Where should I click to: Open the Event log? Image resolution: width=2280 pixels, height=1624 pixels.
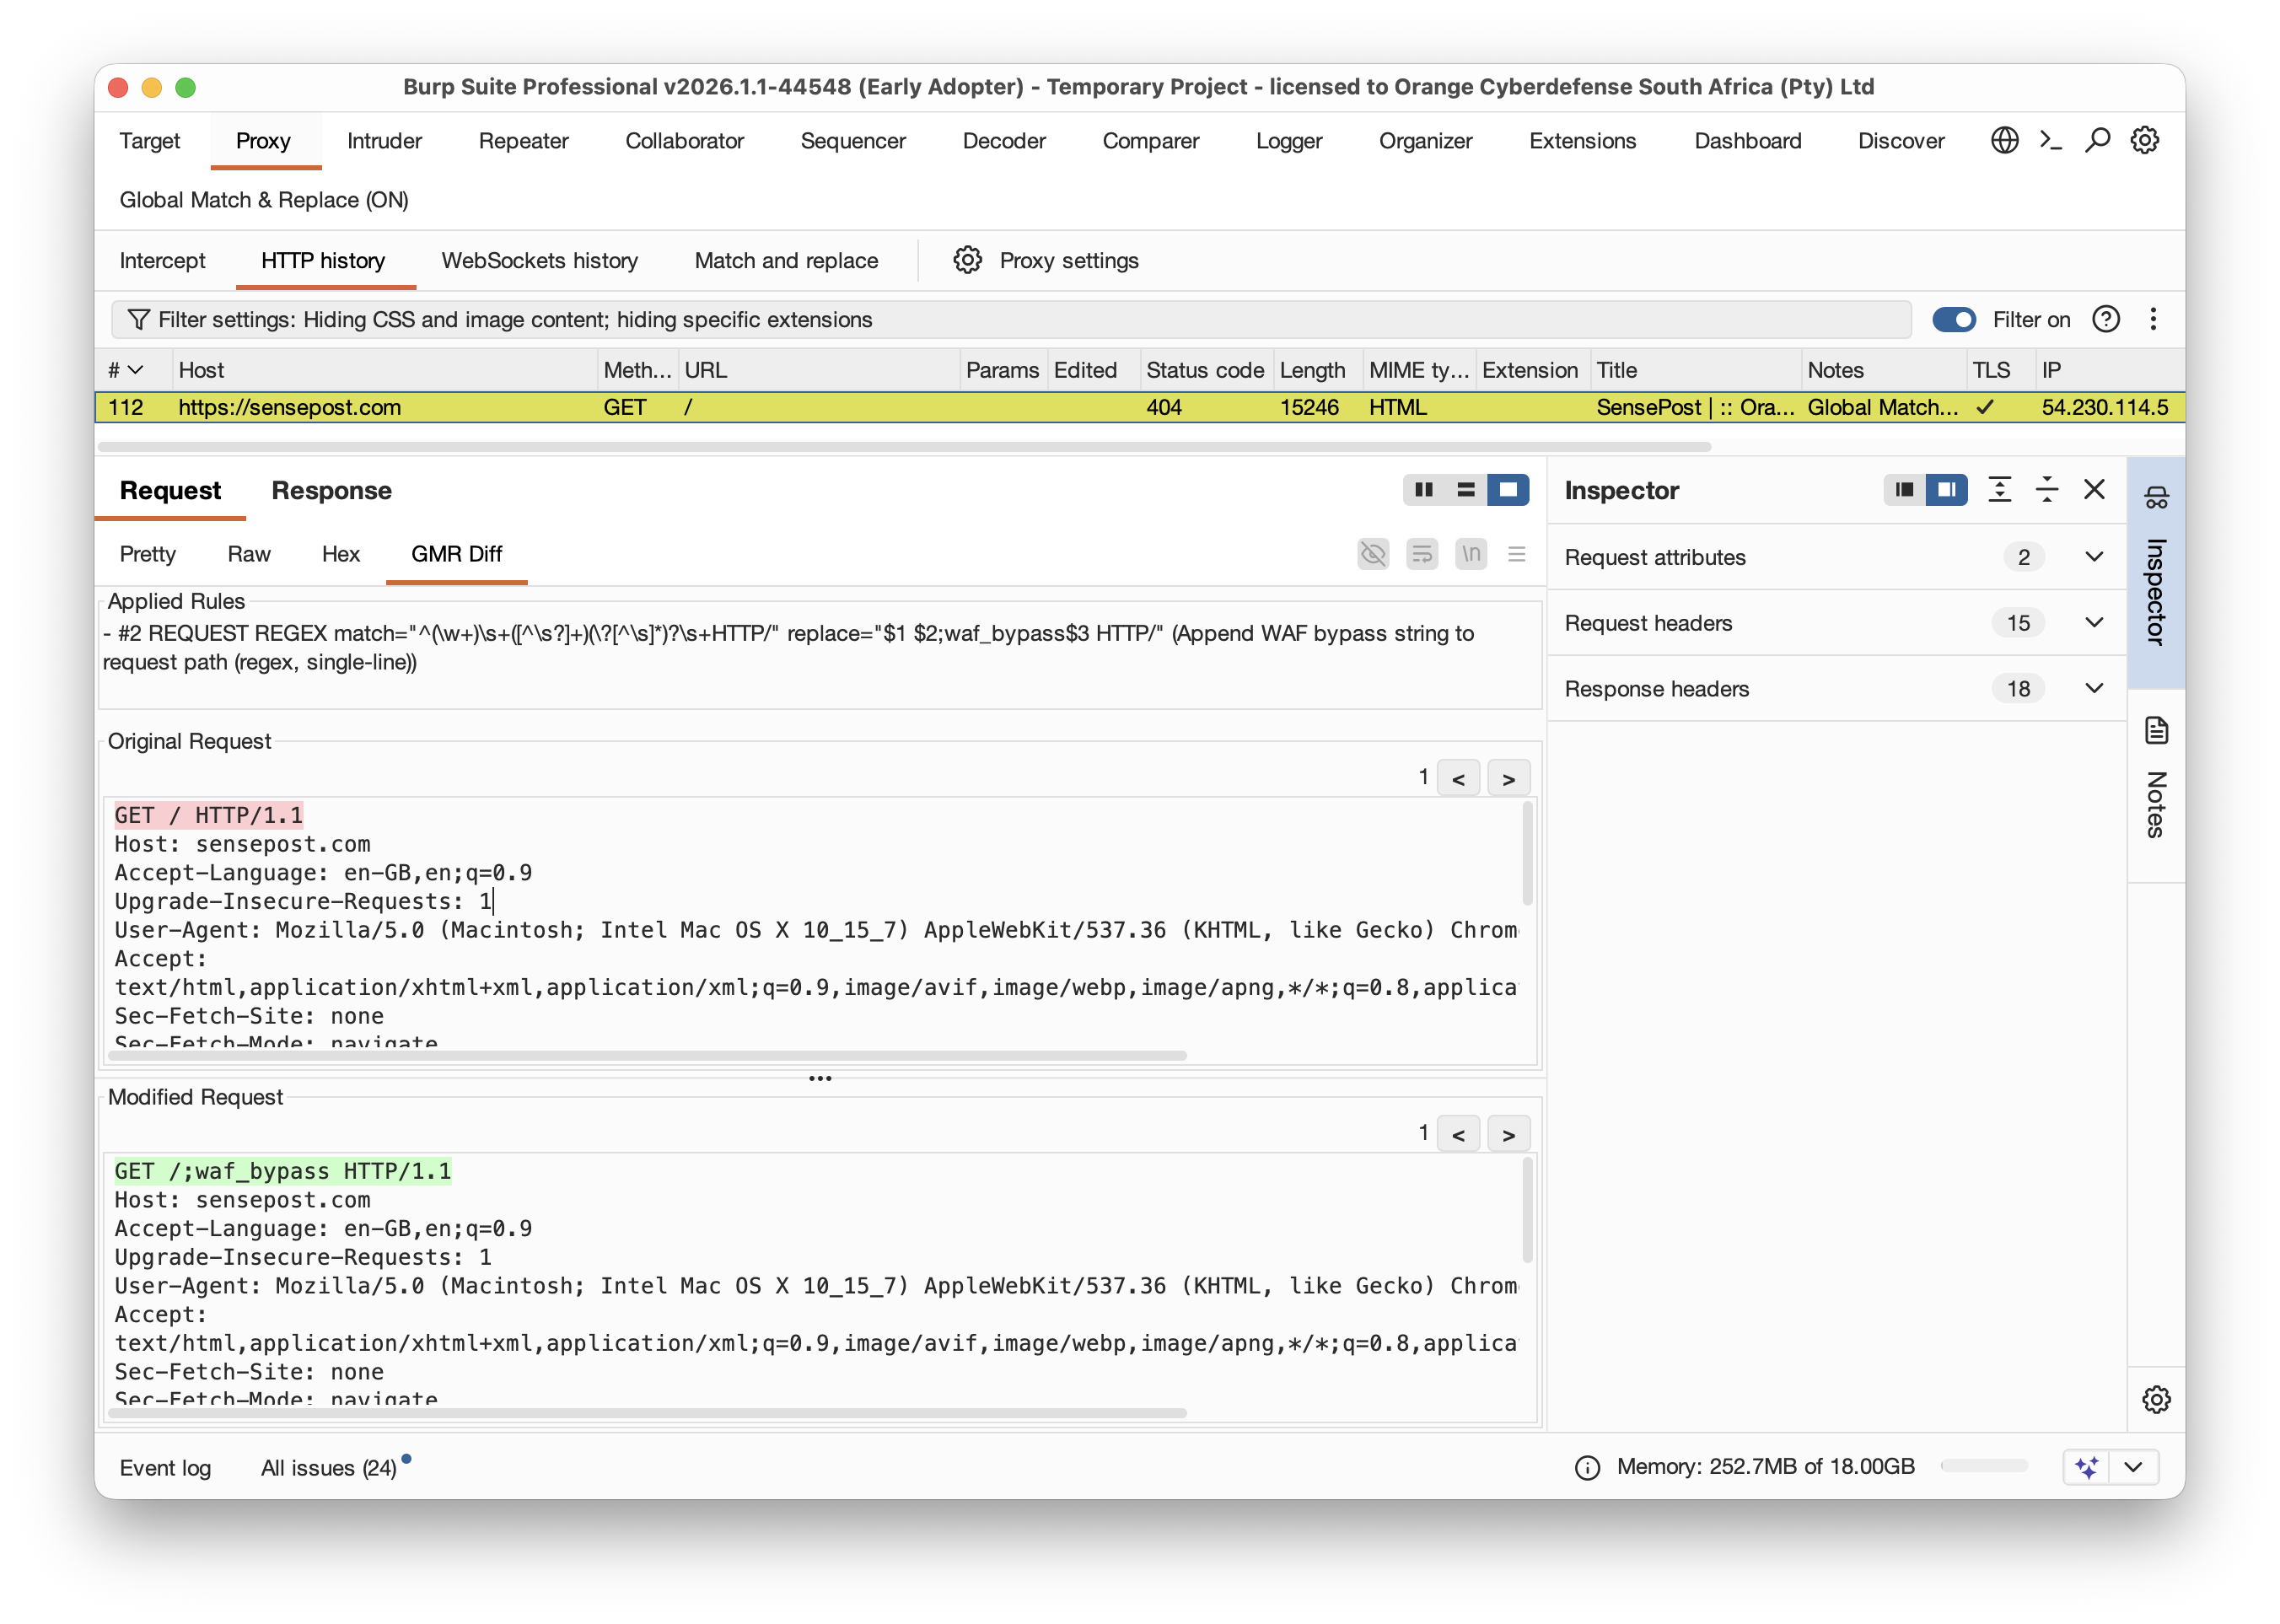[165, 1467]
